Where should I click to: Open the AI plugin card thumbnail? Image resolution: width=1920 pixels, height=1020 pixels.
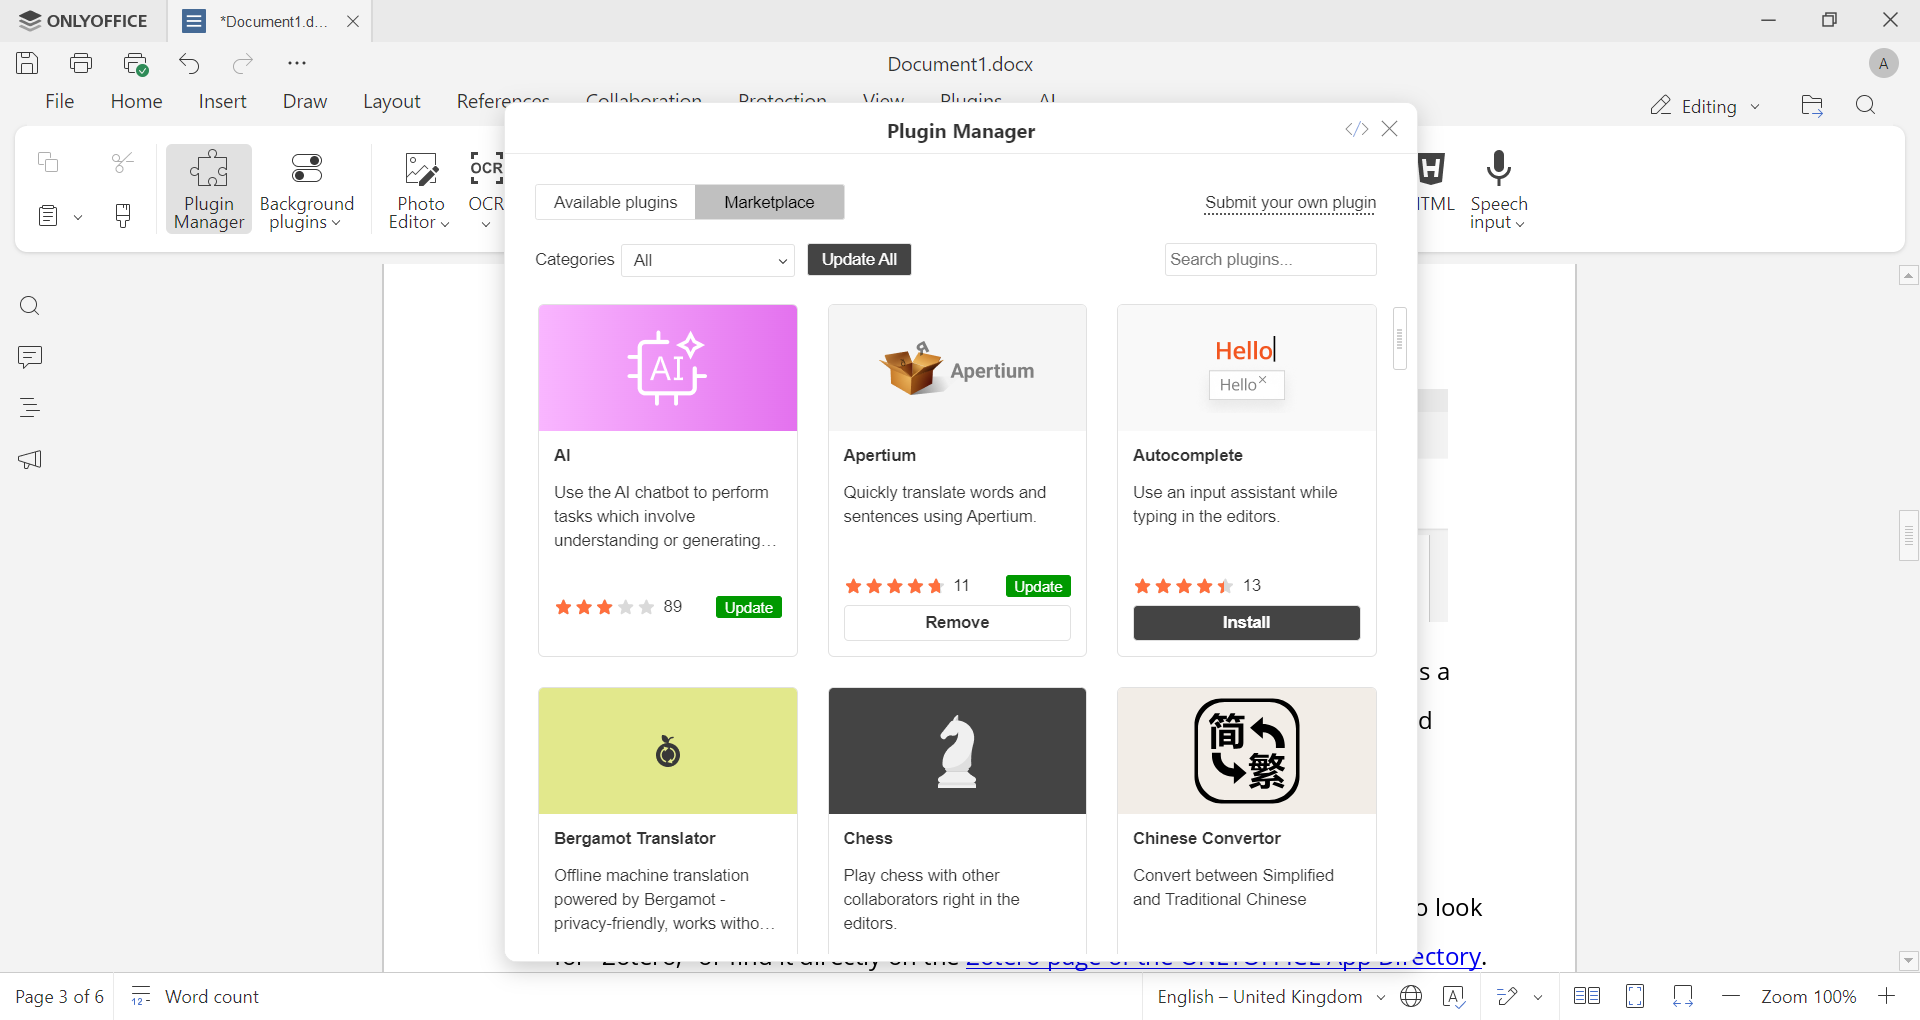(668, 369)
